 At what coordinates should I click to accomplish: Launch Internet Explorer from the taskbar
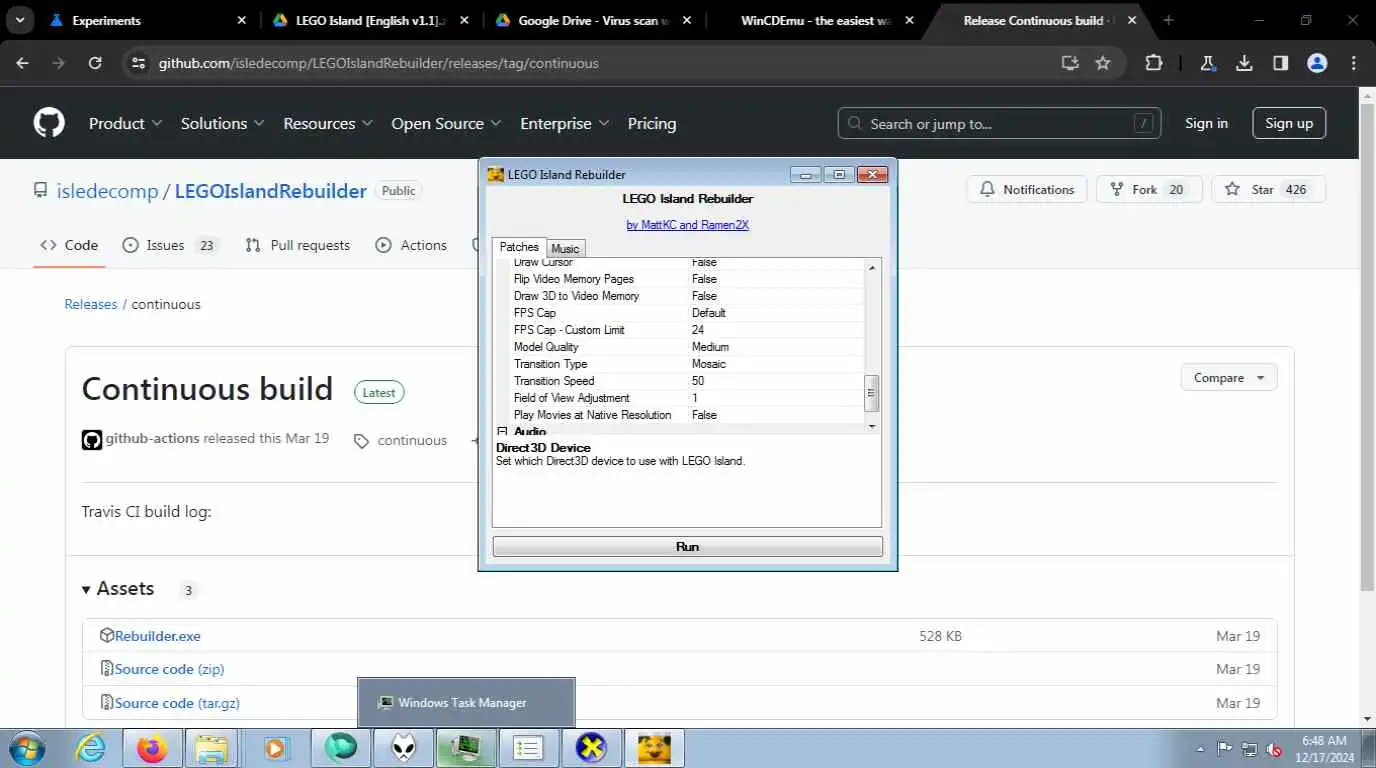(x=90, y=748)
